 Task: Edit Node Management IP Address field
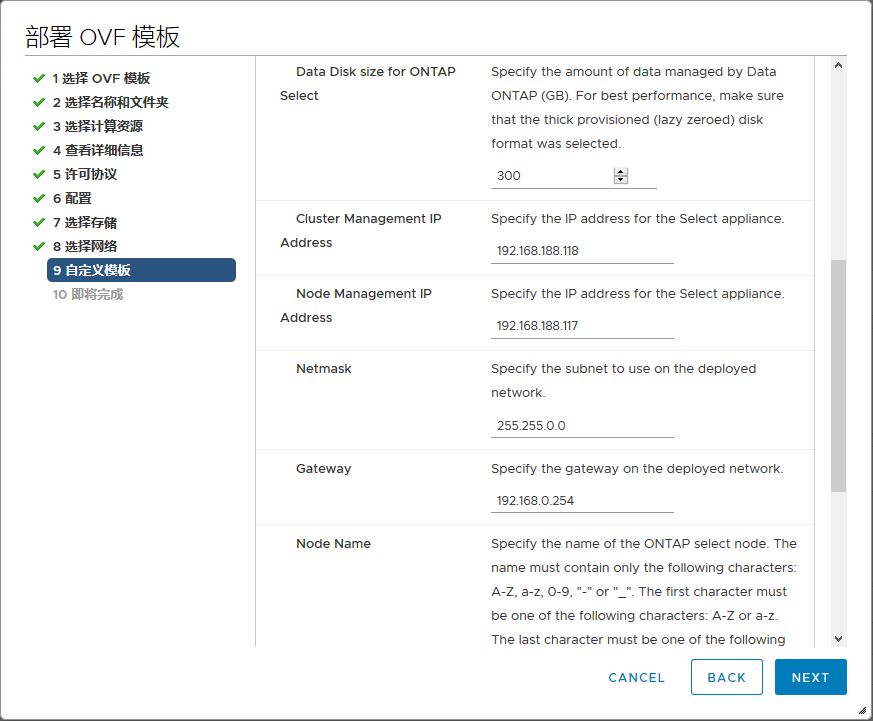pos(582,326)
